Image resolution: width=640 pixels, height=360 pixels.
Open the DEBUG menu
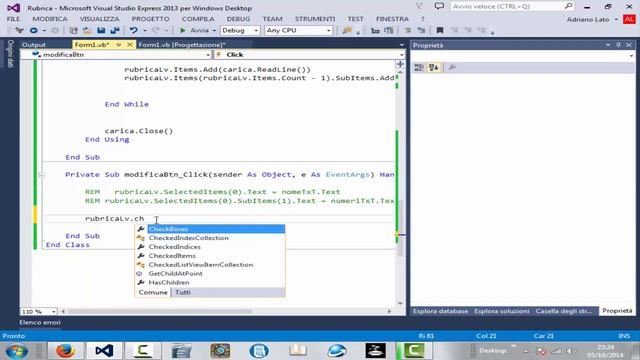[x=238, y=19]
